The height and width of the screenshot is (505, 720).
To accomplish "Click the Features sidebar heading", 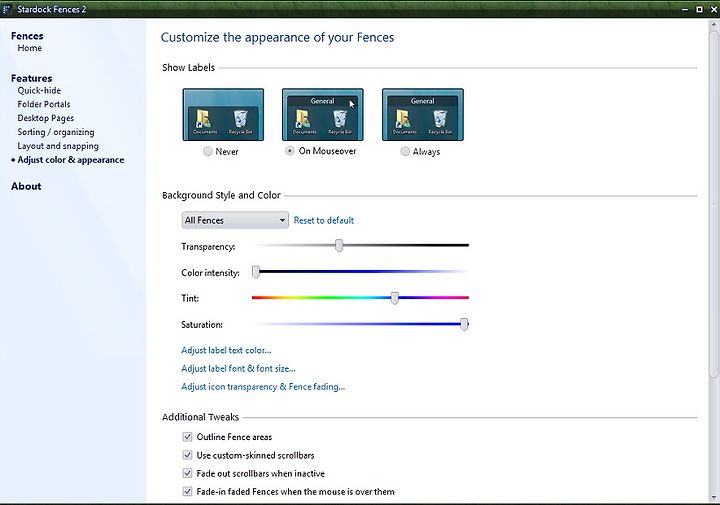I will coord(32,78).
